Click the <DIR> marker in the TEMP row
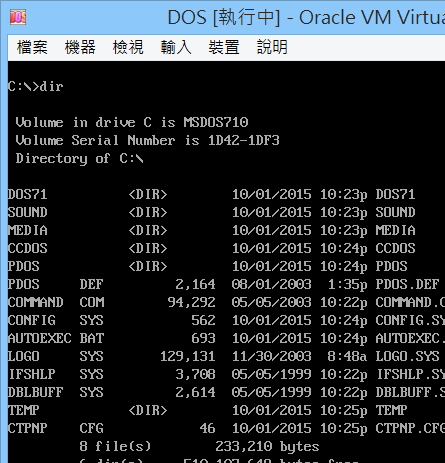The width and height of the screenshot is (445, 463). pyautogui.click(x=148, y=410)
